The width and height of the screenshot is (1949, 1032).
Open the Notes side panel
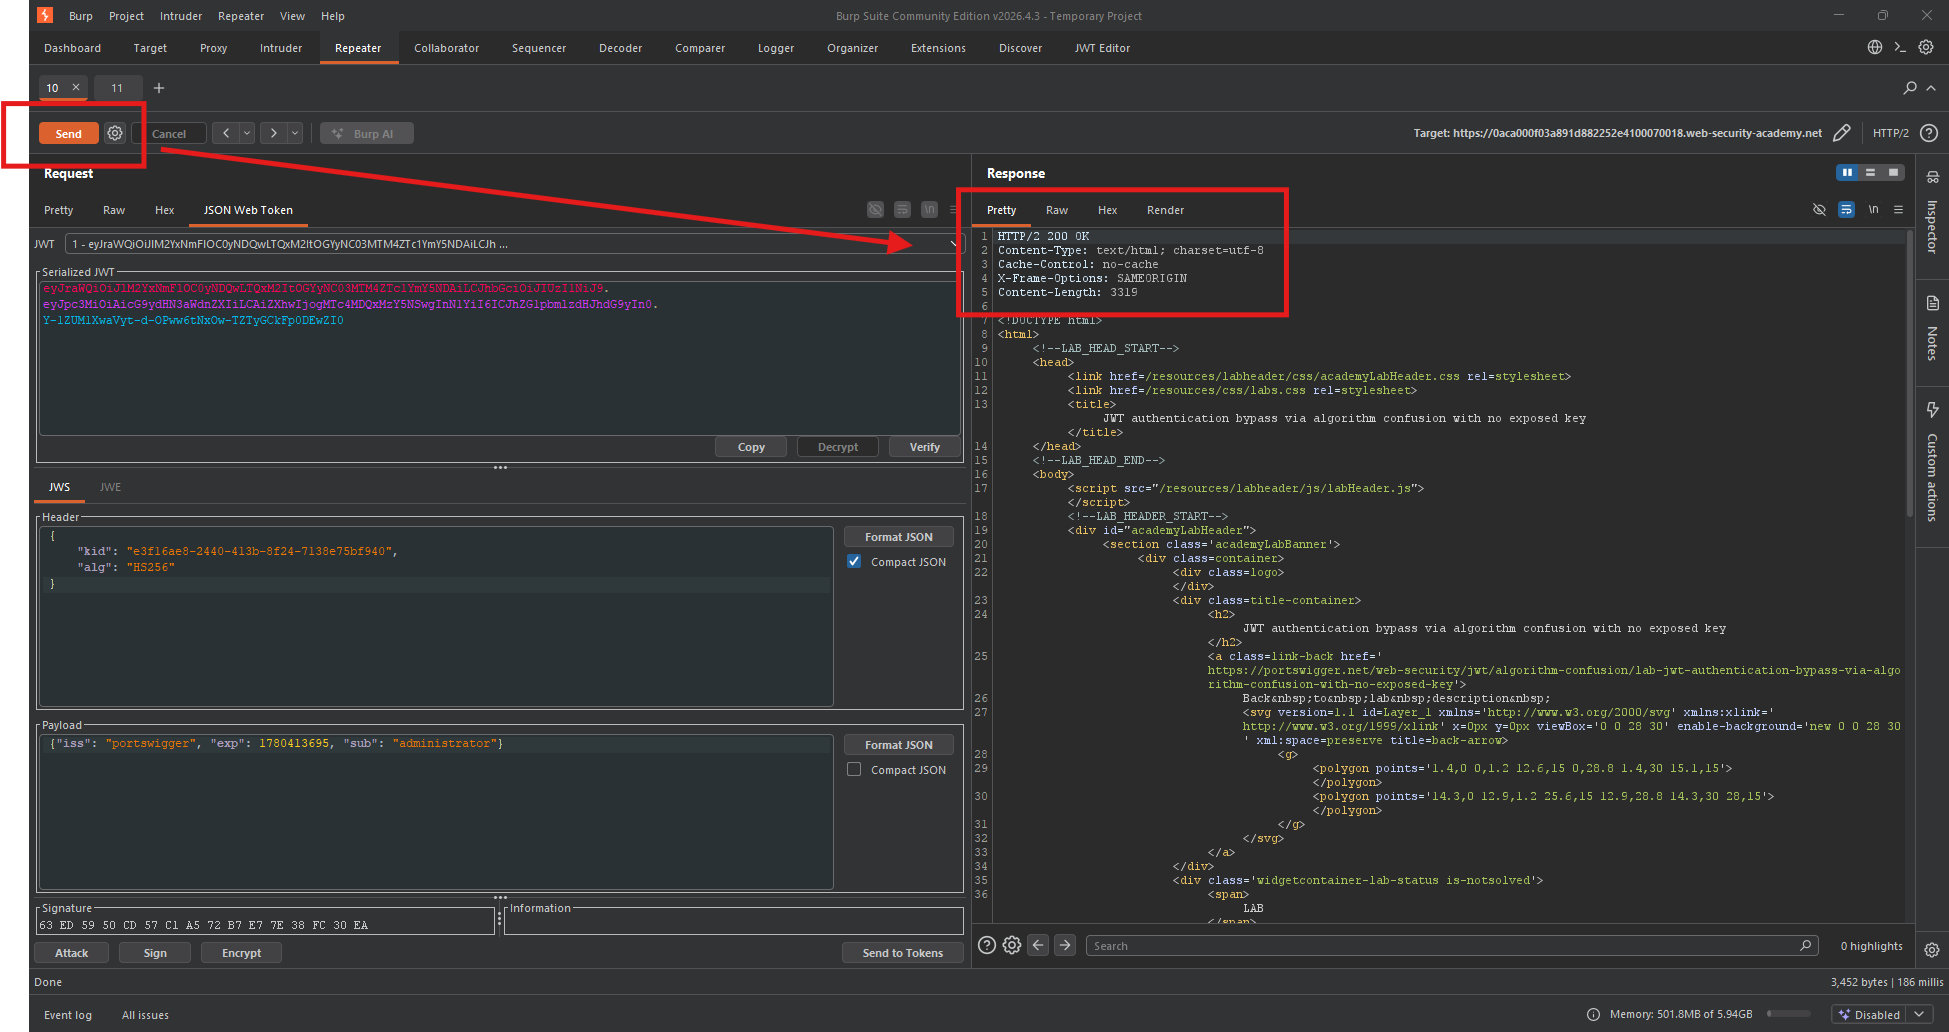1932,328
